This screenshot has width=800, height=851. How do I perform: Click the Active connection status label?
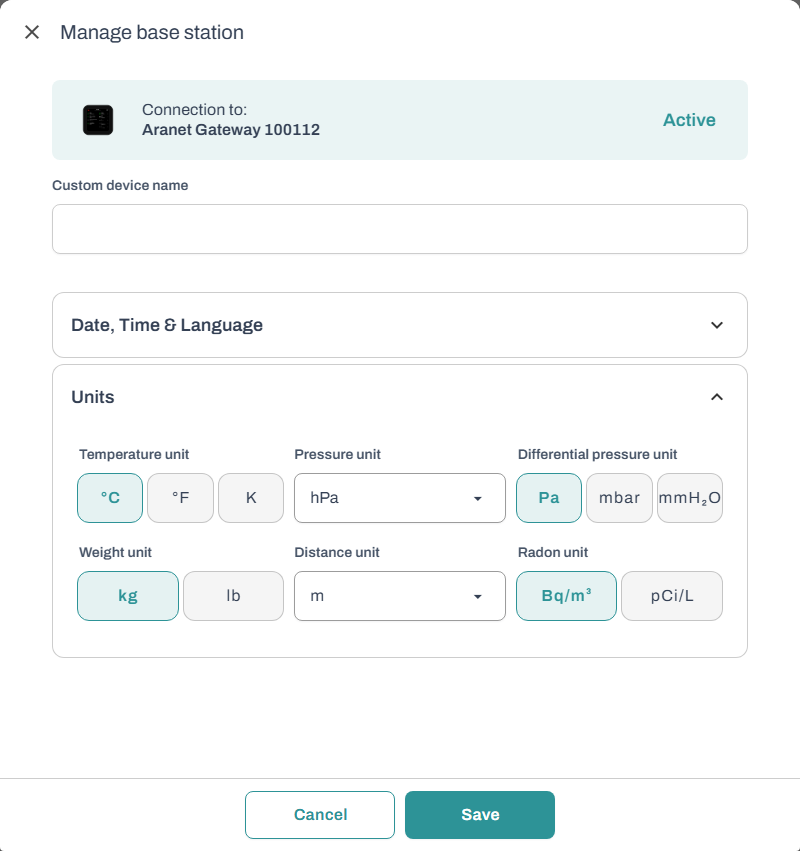click(689, 120)
